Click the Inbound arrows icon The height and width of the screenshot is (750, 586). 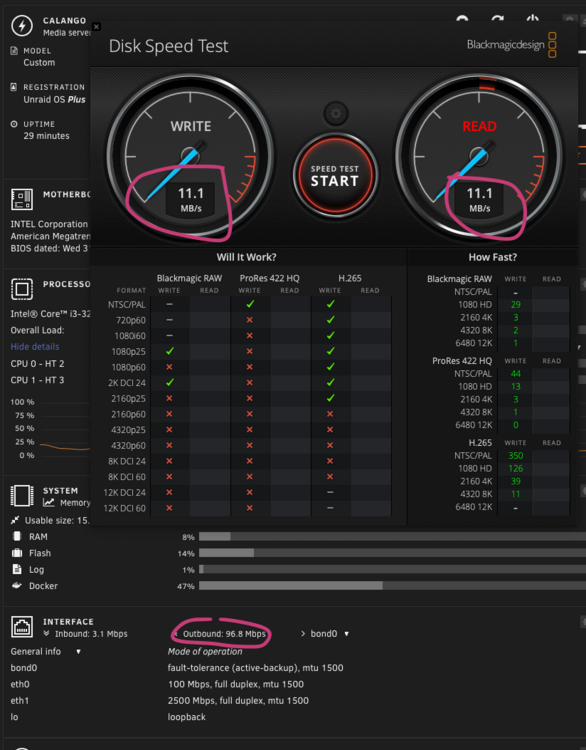tap(46, 634)
